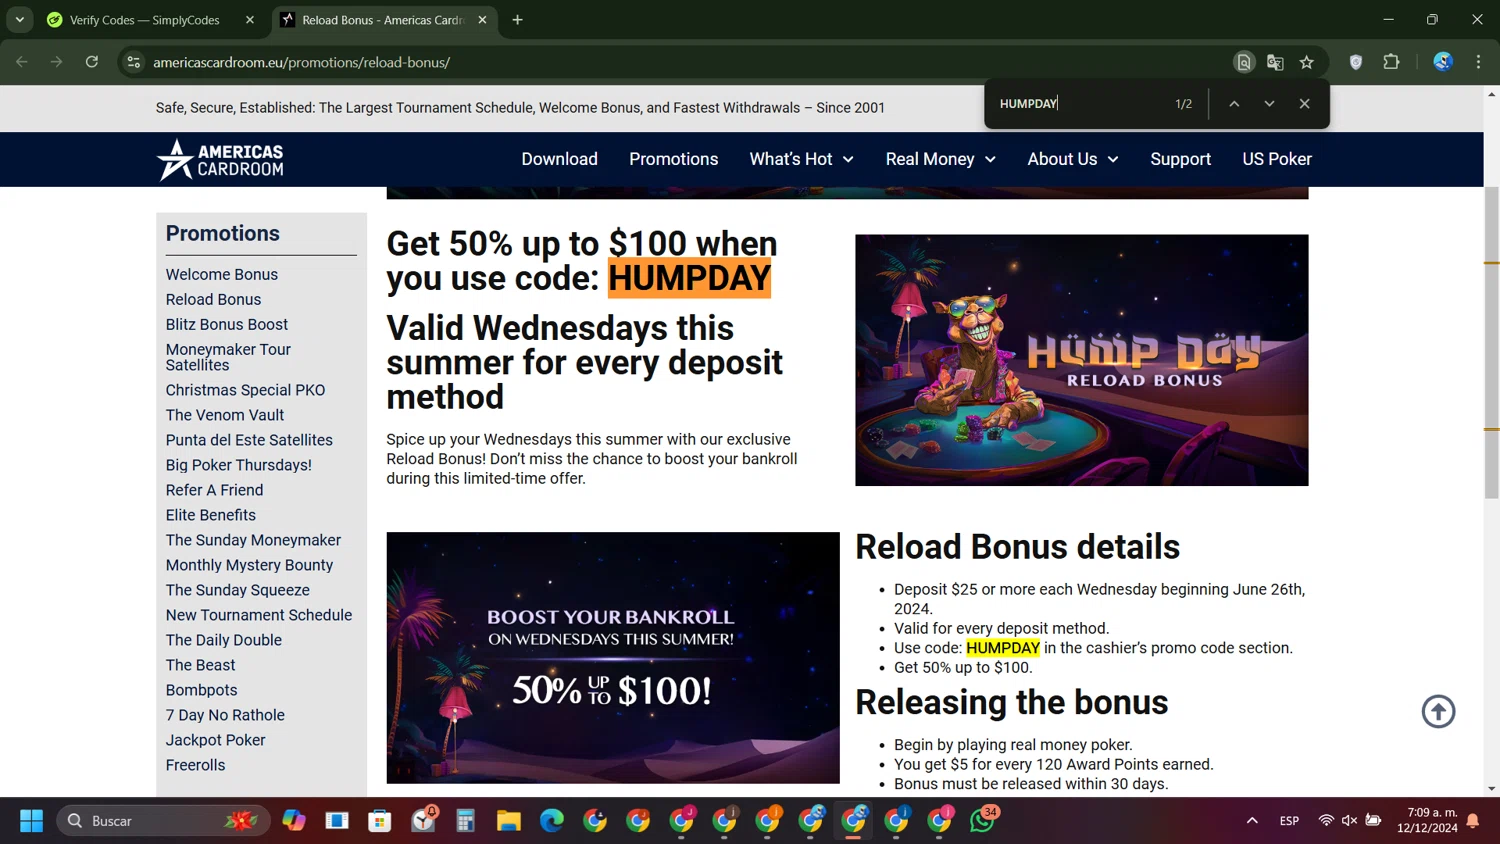Open Blitz Bonus Boost link
This screenshot has width=1500, height=844.
(x=227, y=324)
